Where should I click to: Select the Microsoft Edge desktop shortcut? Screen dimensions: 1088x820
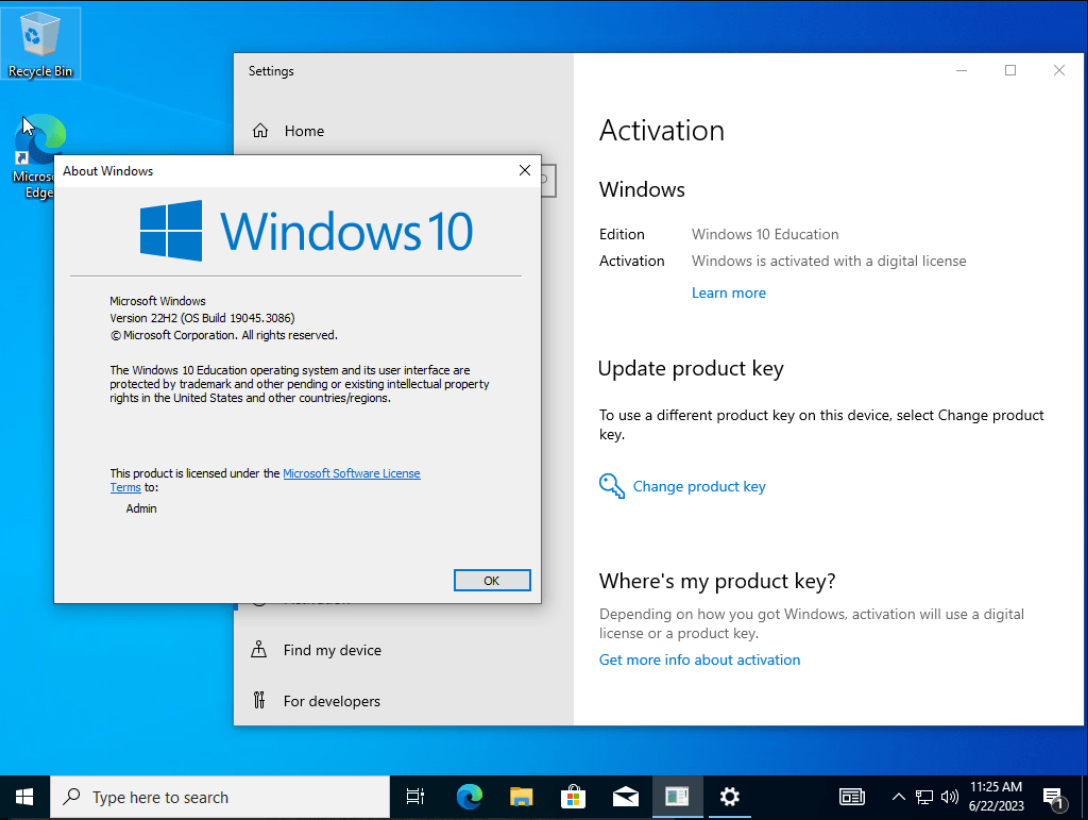pos(38,157)
